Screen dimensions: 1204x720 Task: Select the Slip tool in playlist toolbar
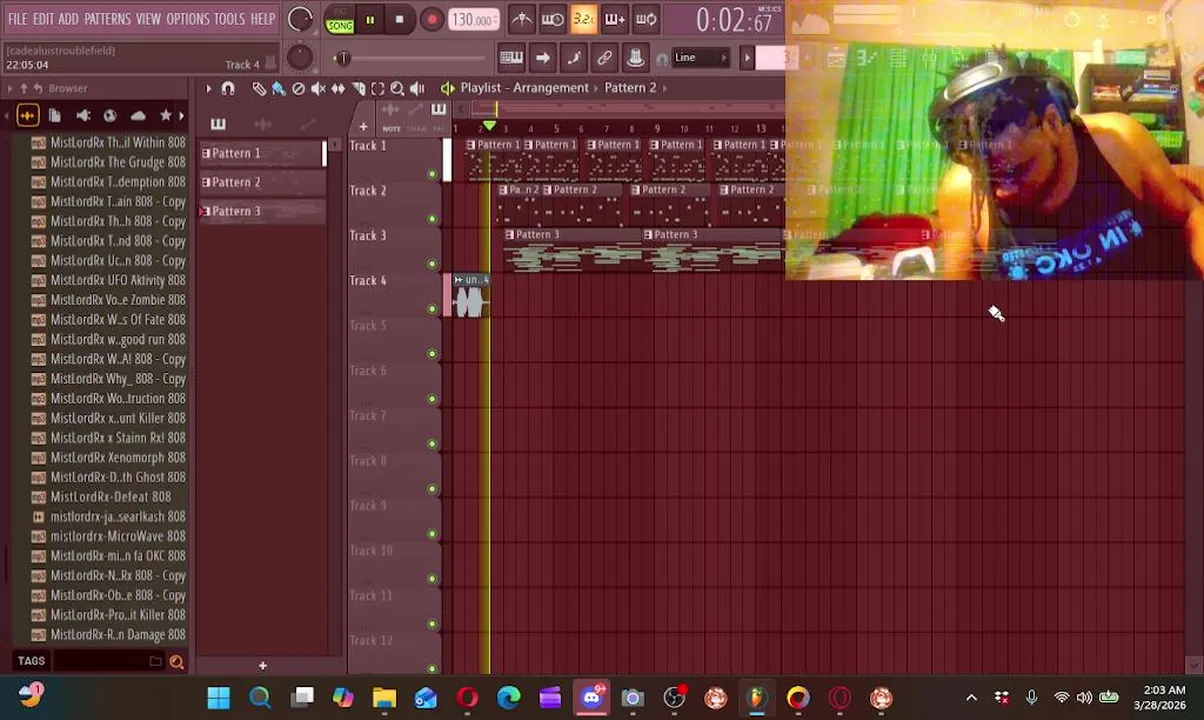click(338, 88)
